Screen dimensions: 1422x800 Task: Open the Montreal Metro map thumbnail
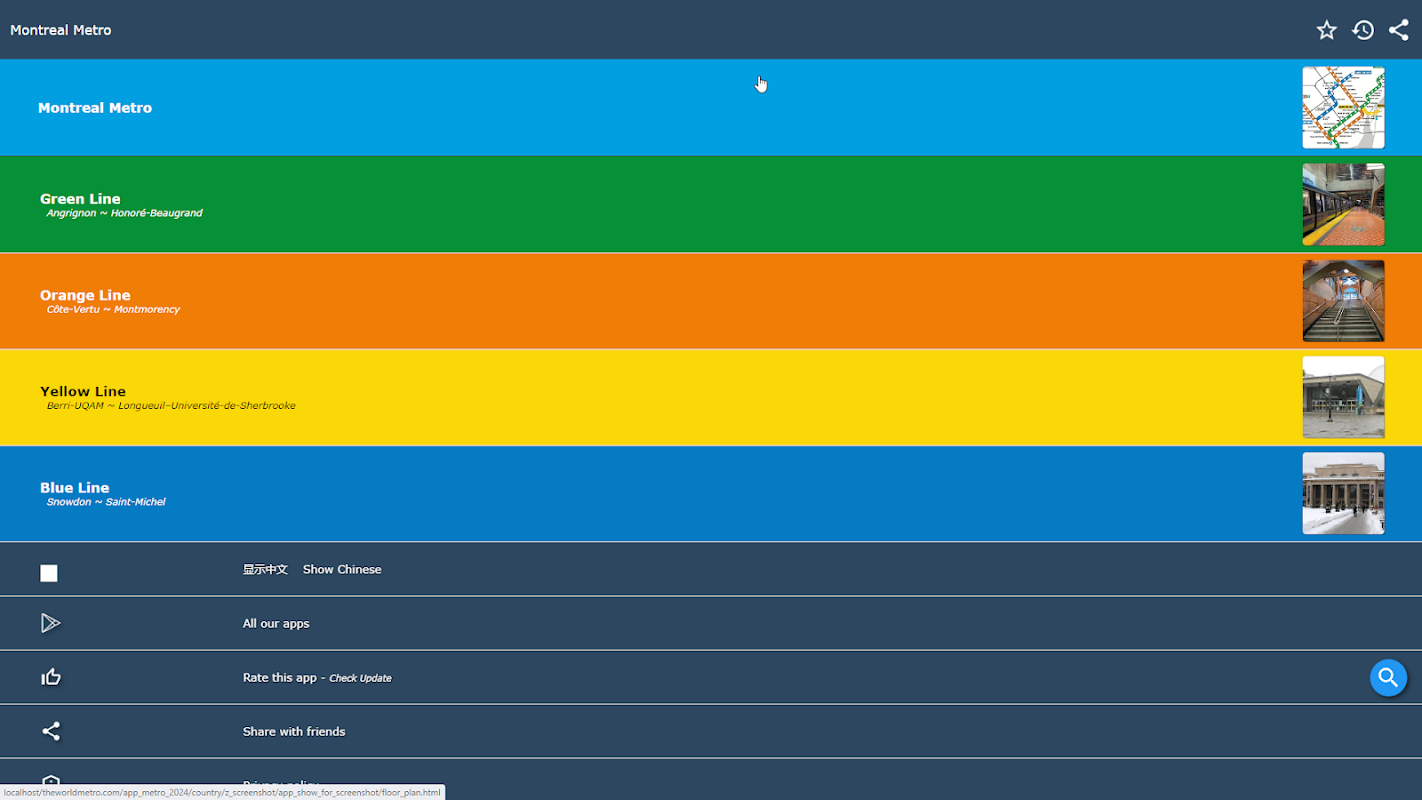pos(1343,108)
